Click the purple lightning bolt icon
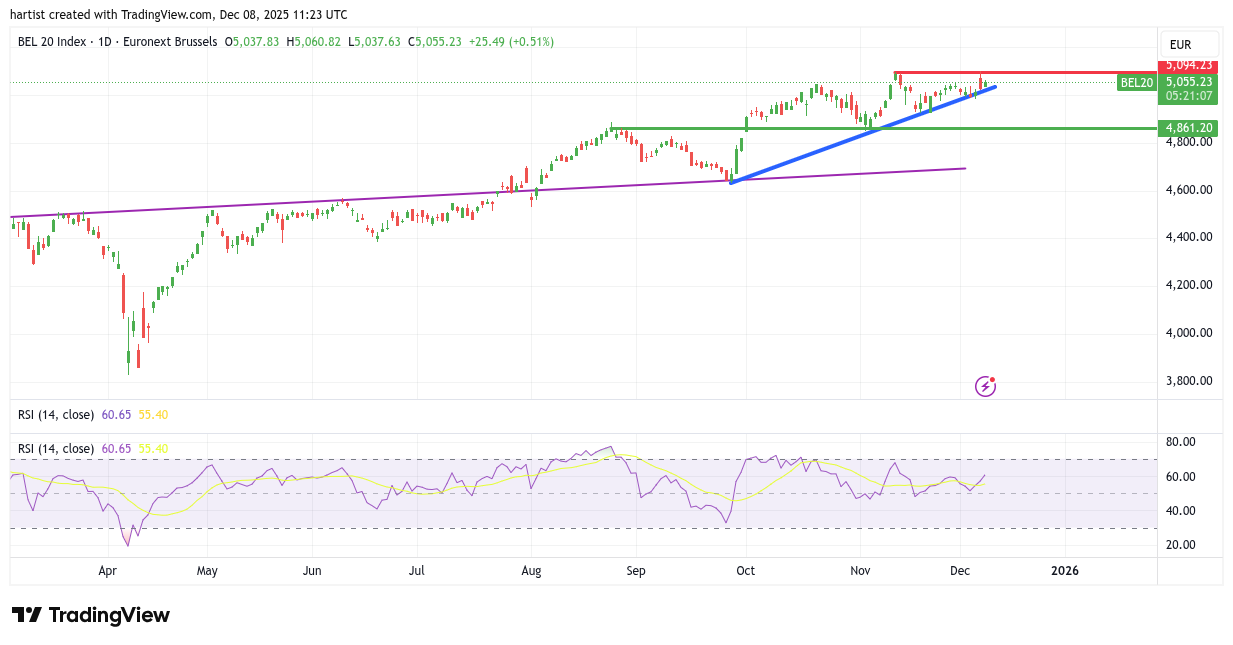The image size is (1233, 645). click(986, 386)
